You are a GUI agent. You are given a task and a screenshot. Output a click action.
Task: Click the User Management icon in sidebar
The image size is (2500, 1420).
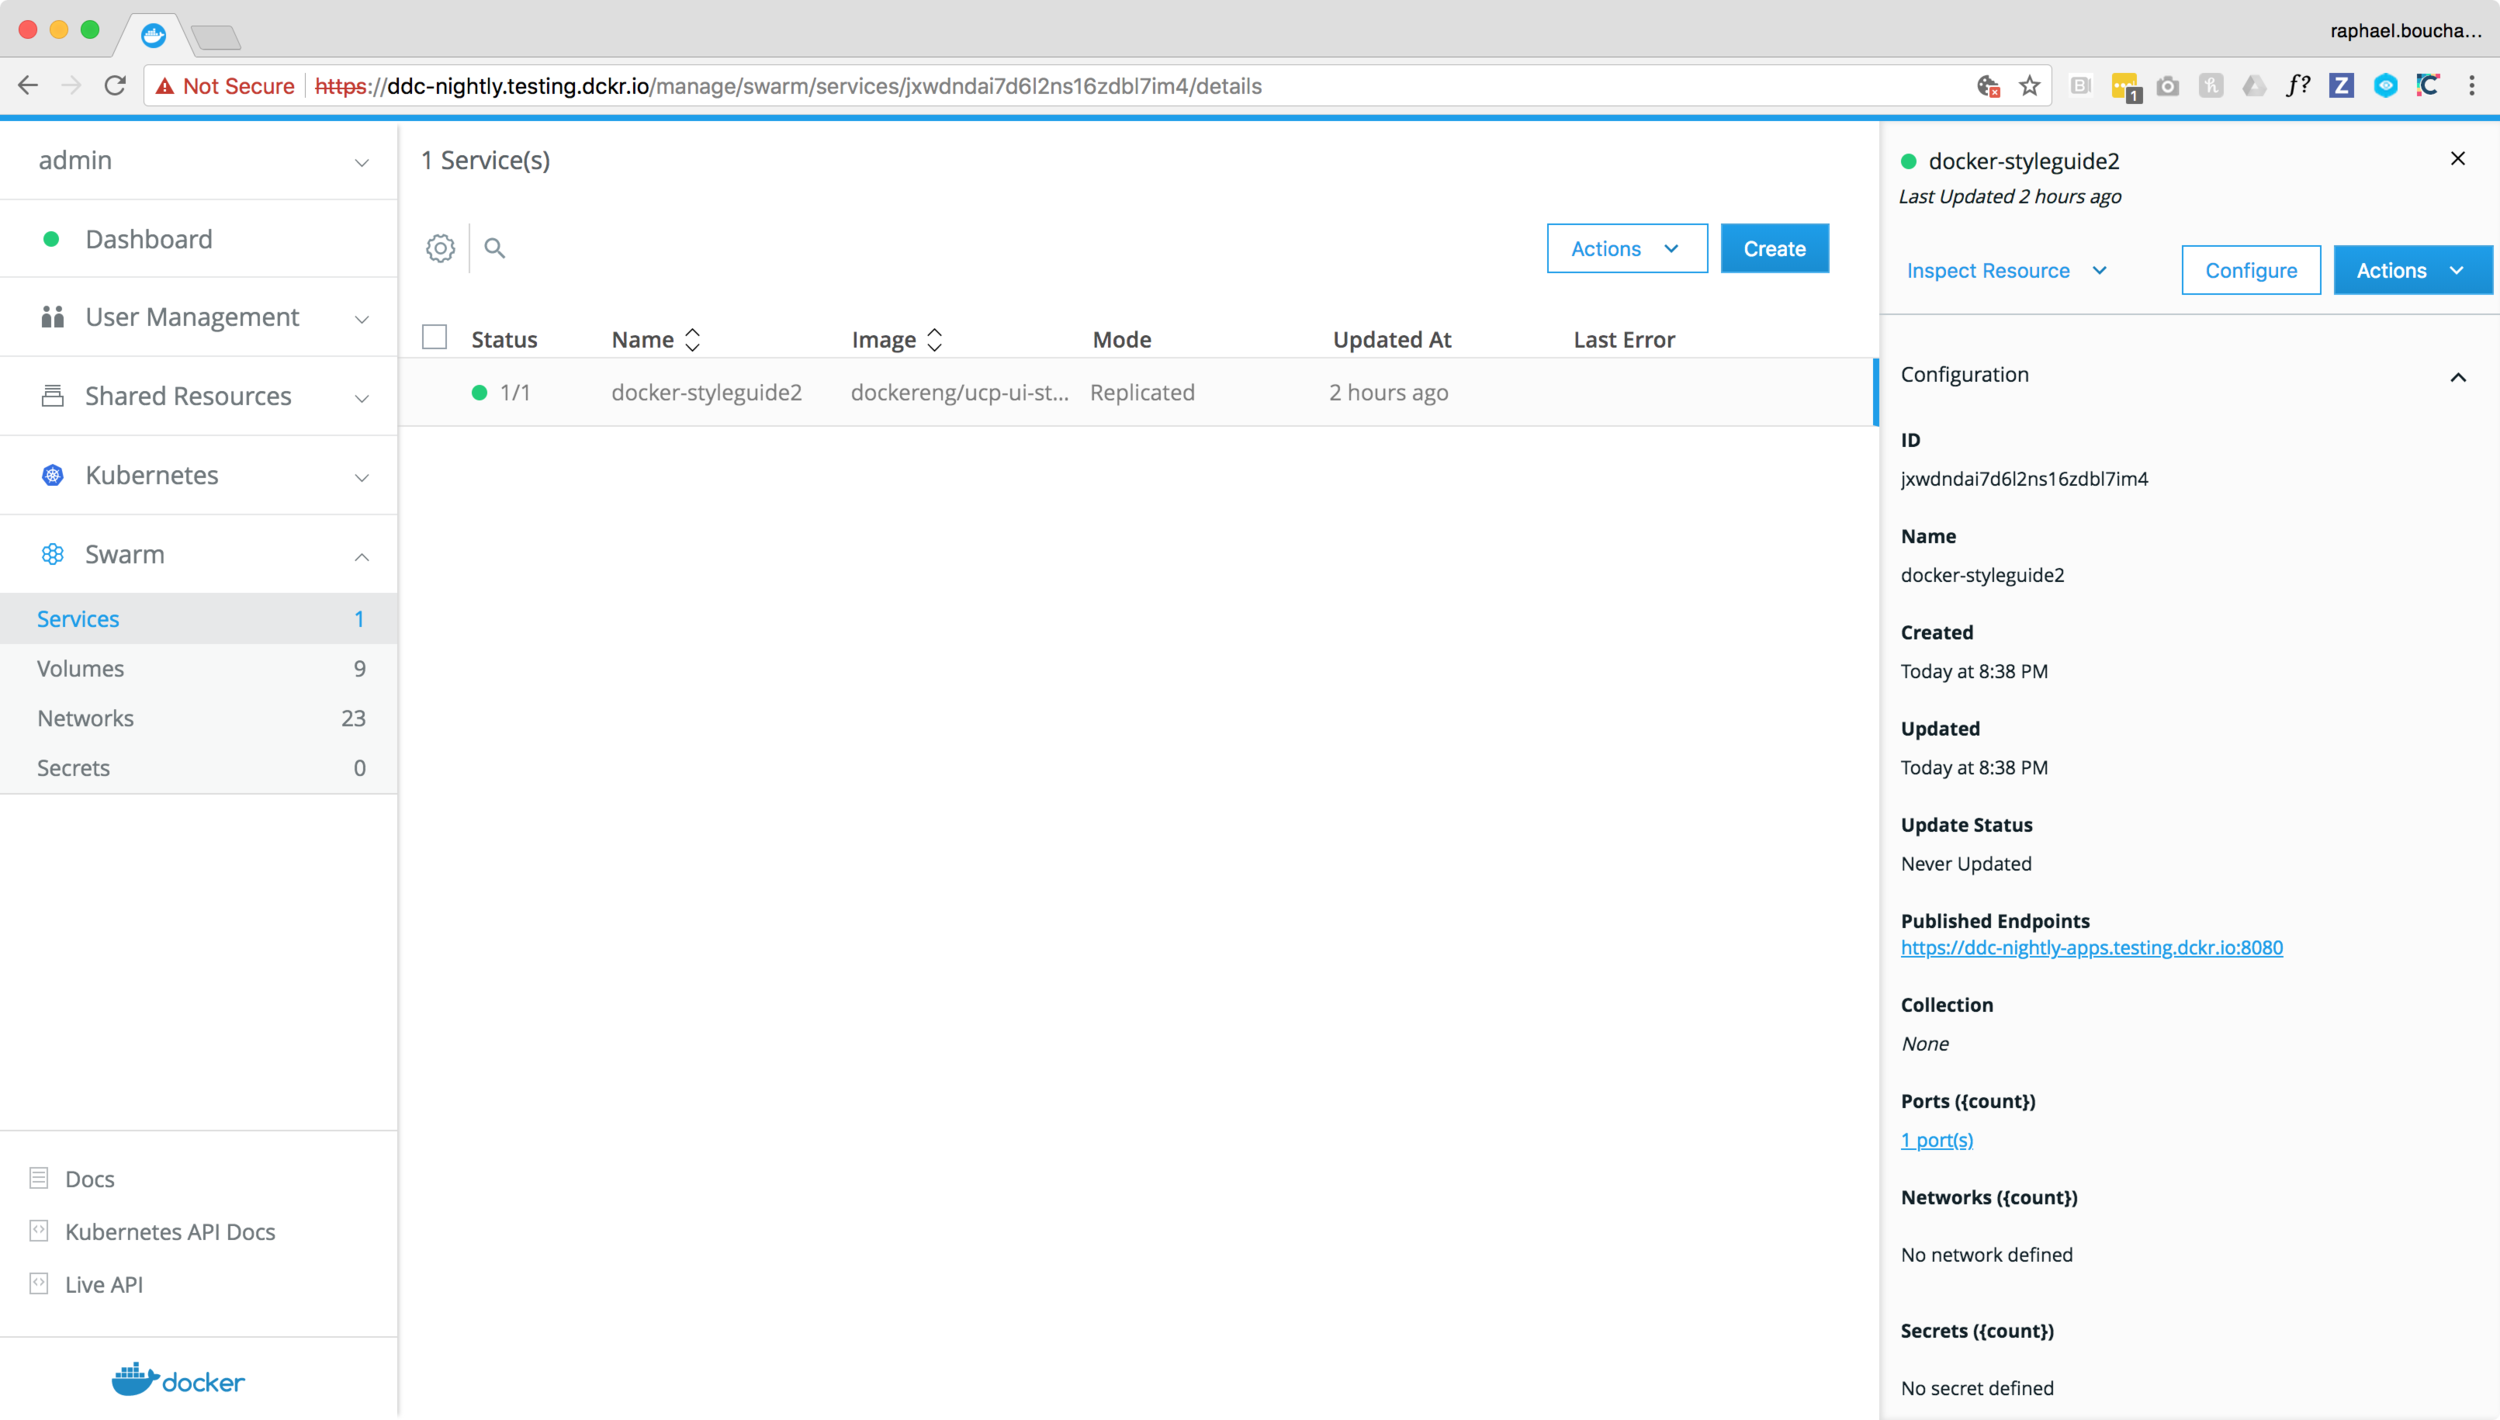click(x=50, y=316)
